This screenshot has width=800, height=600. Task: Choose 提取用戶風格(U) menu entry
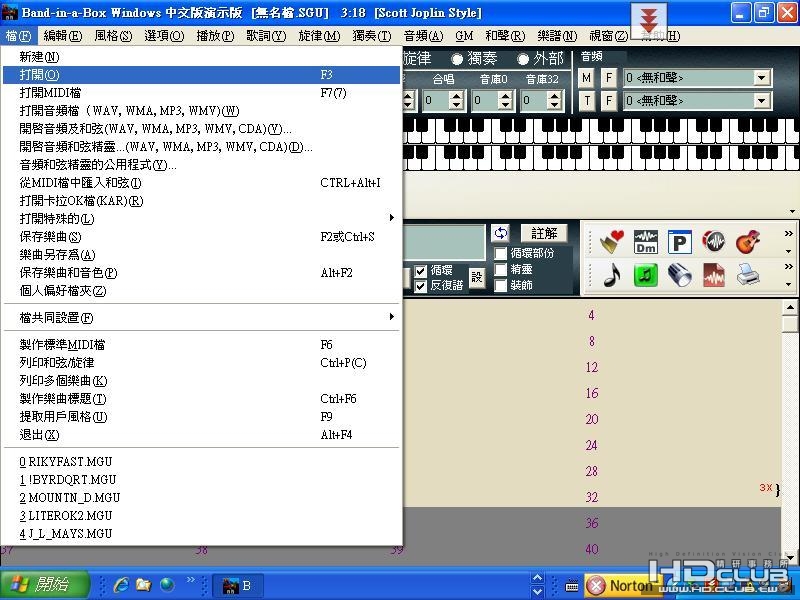tap(202, 417)
